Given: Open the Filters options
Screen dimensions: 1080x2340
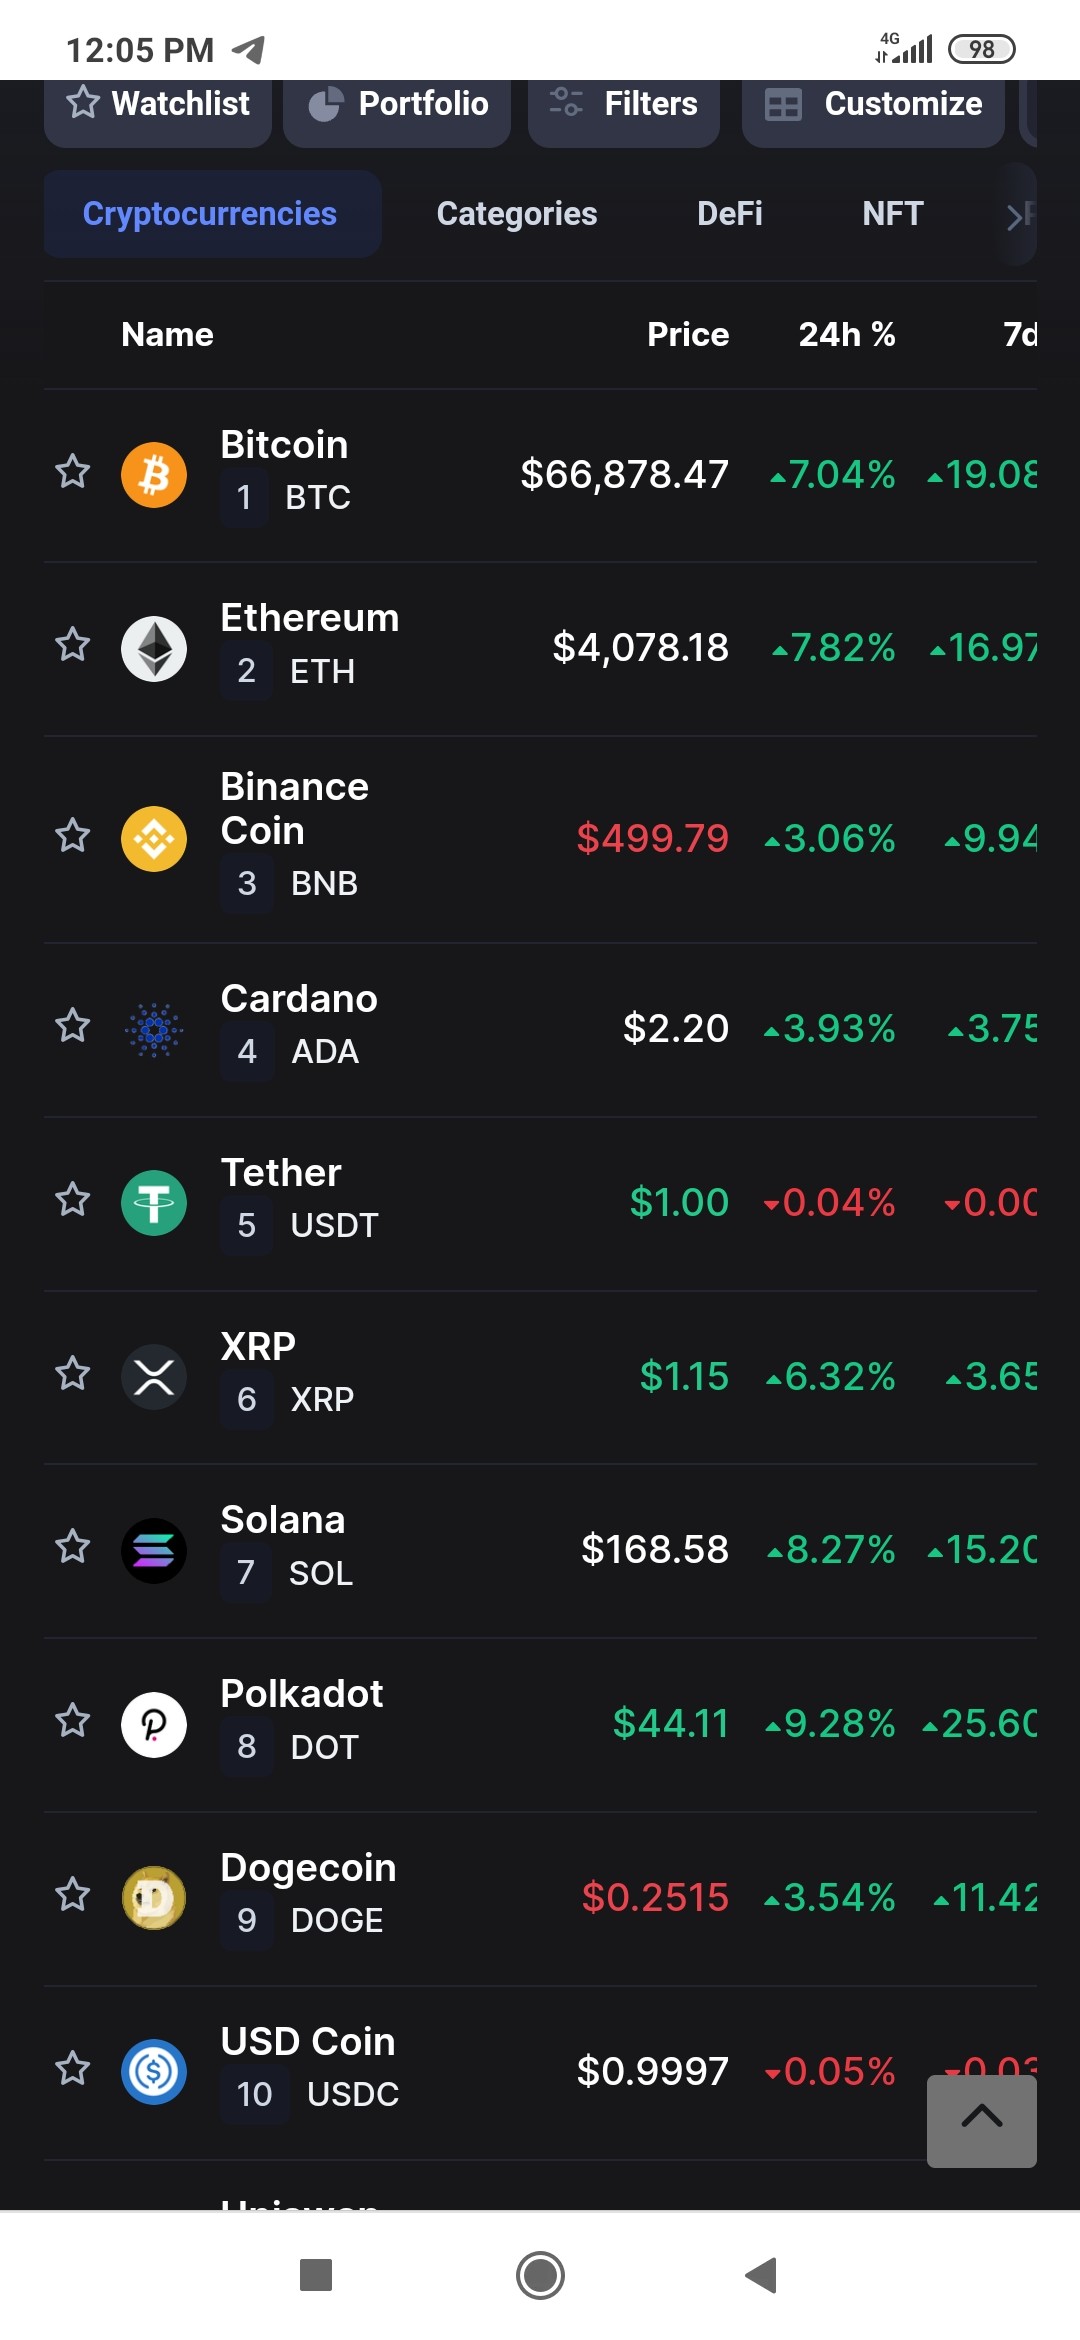Looking at the screenshot, I should click(x=624, y=104).
